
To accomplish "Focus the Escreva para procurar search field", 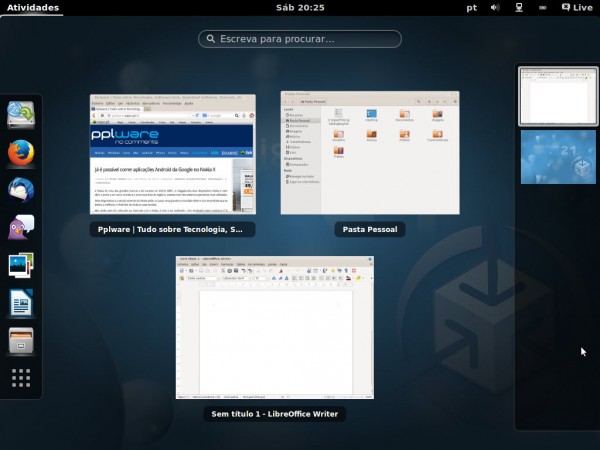I will (x=300, y=39).
